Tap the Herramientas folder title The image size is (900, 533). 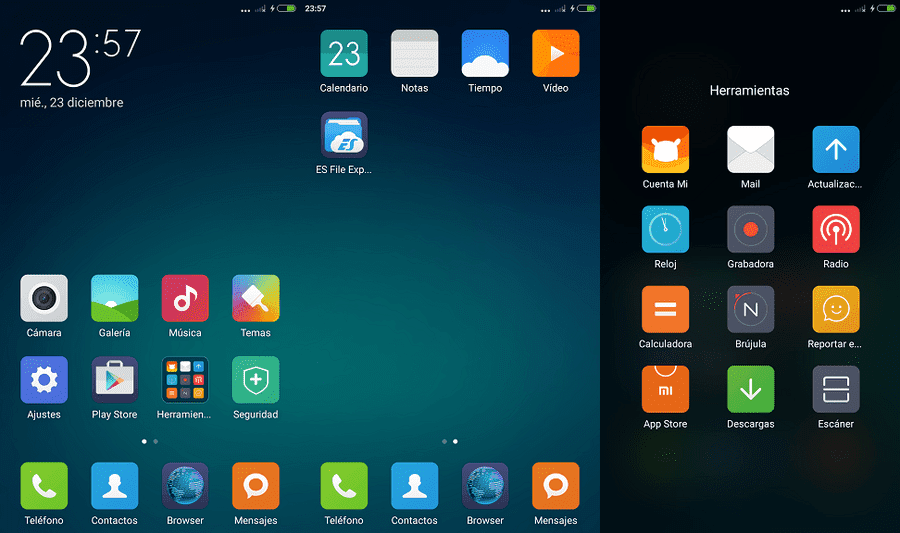pos(750,91)
